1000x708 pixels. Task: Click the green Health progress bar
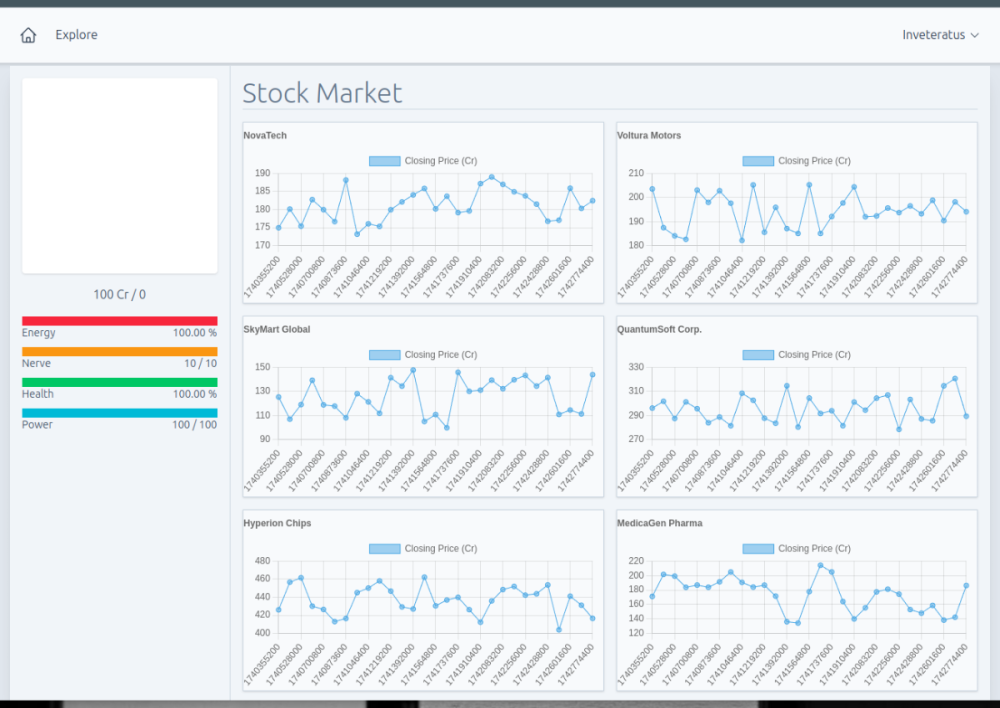tap(119, 382)
